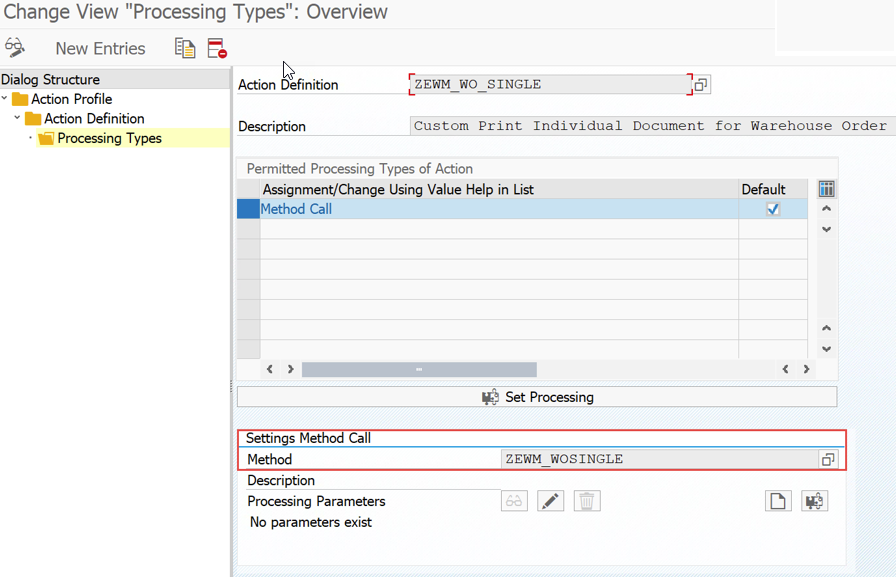
Task: Click Permitted Processing Types of Action heading
Action: tap(359, 169)
